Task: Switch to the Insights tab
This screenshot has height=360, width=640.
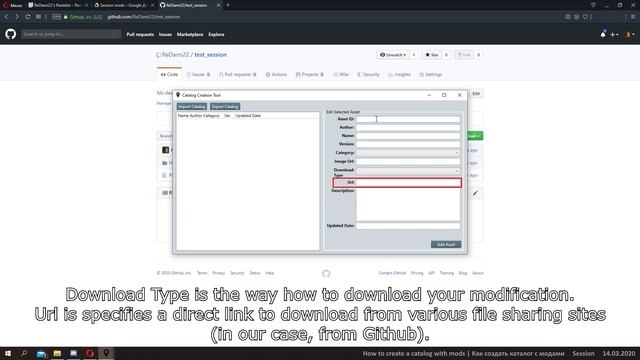Action: [x=400, y=75]
